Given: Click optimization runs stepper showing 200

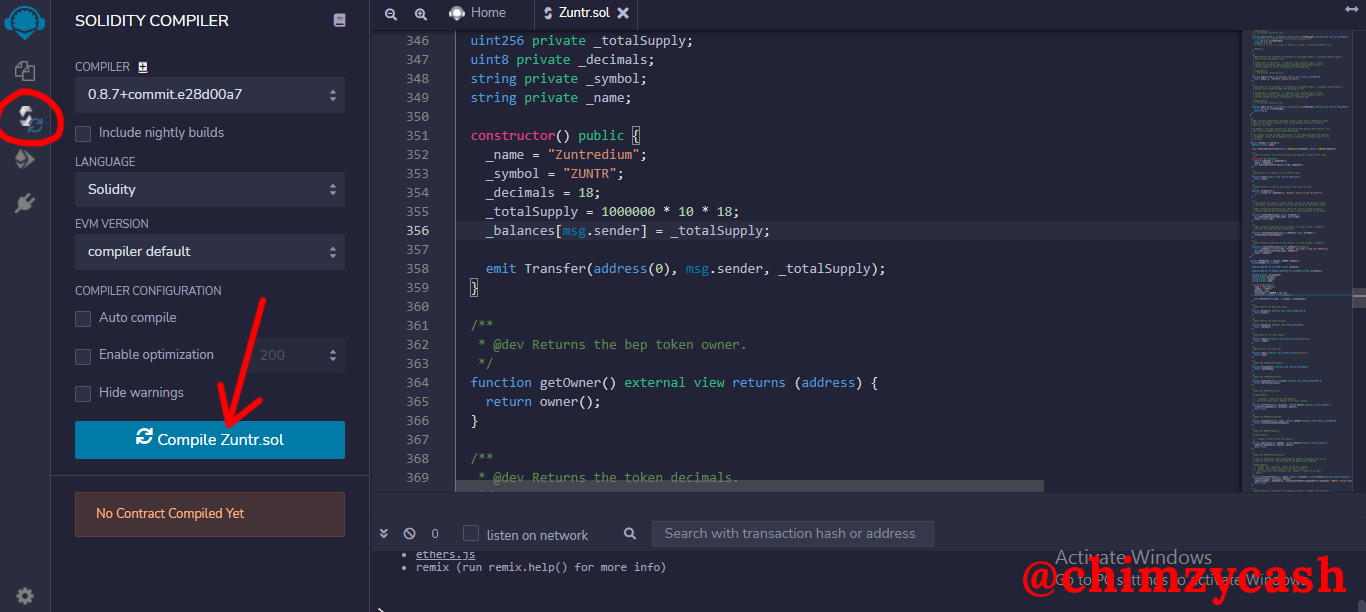Looking at the screenshot, I should point(297,355).
